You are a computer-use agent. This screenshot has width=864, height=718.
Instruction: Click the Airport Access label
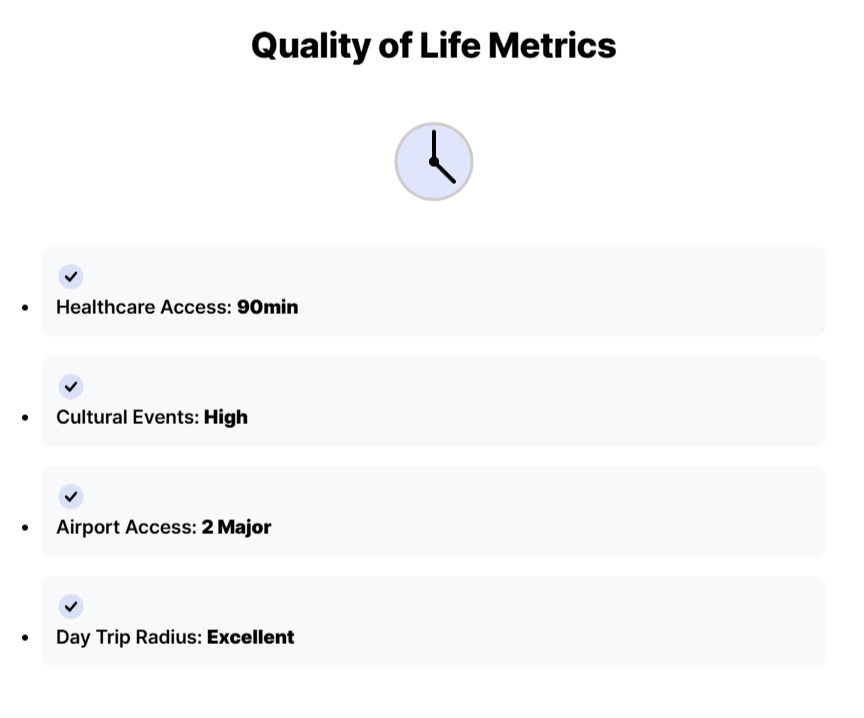[x=126, y=527]
